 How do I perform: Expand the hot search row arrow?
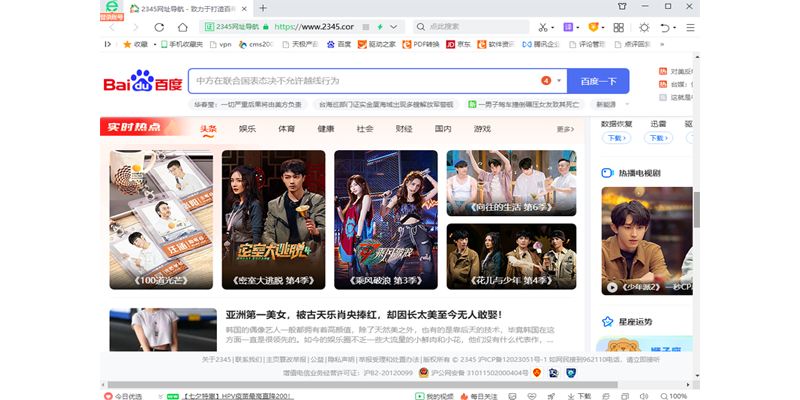(x=627, y=105)
